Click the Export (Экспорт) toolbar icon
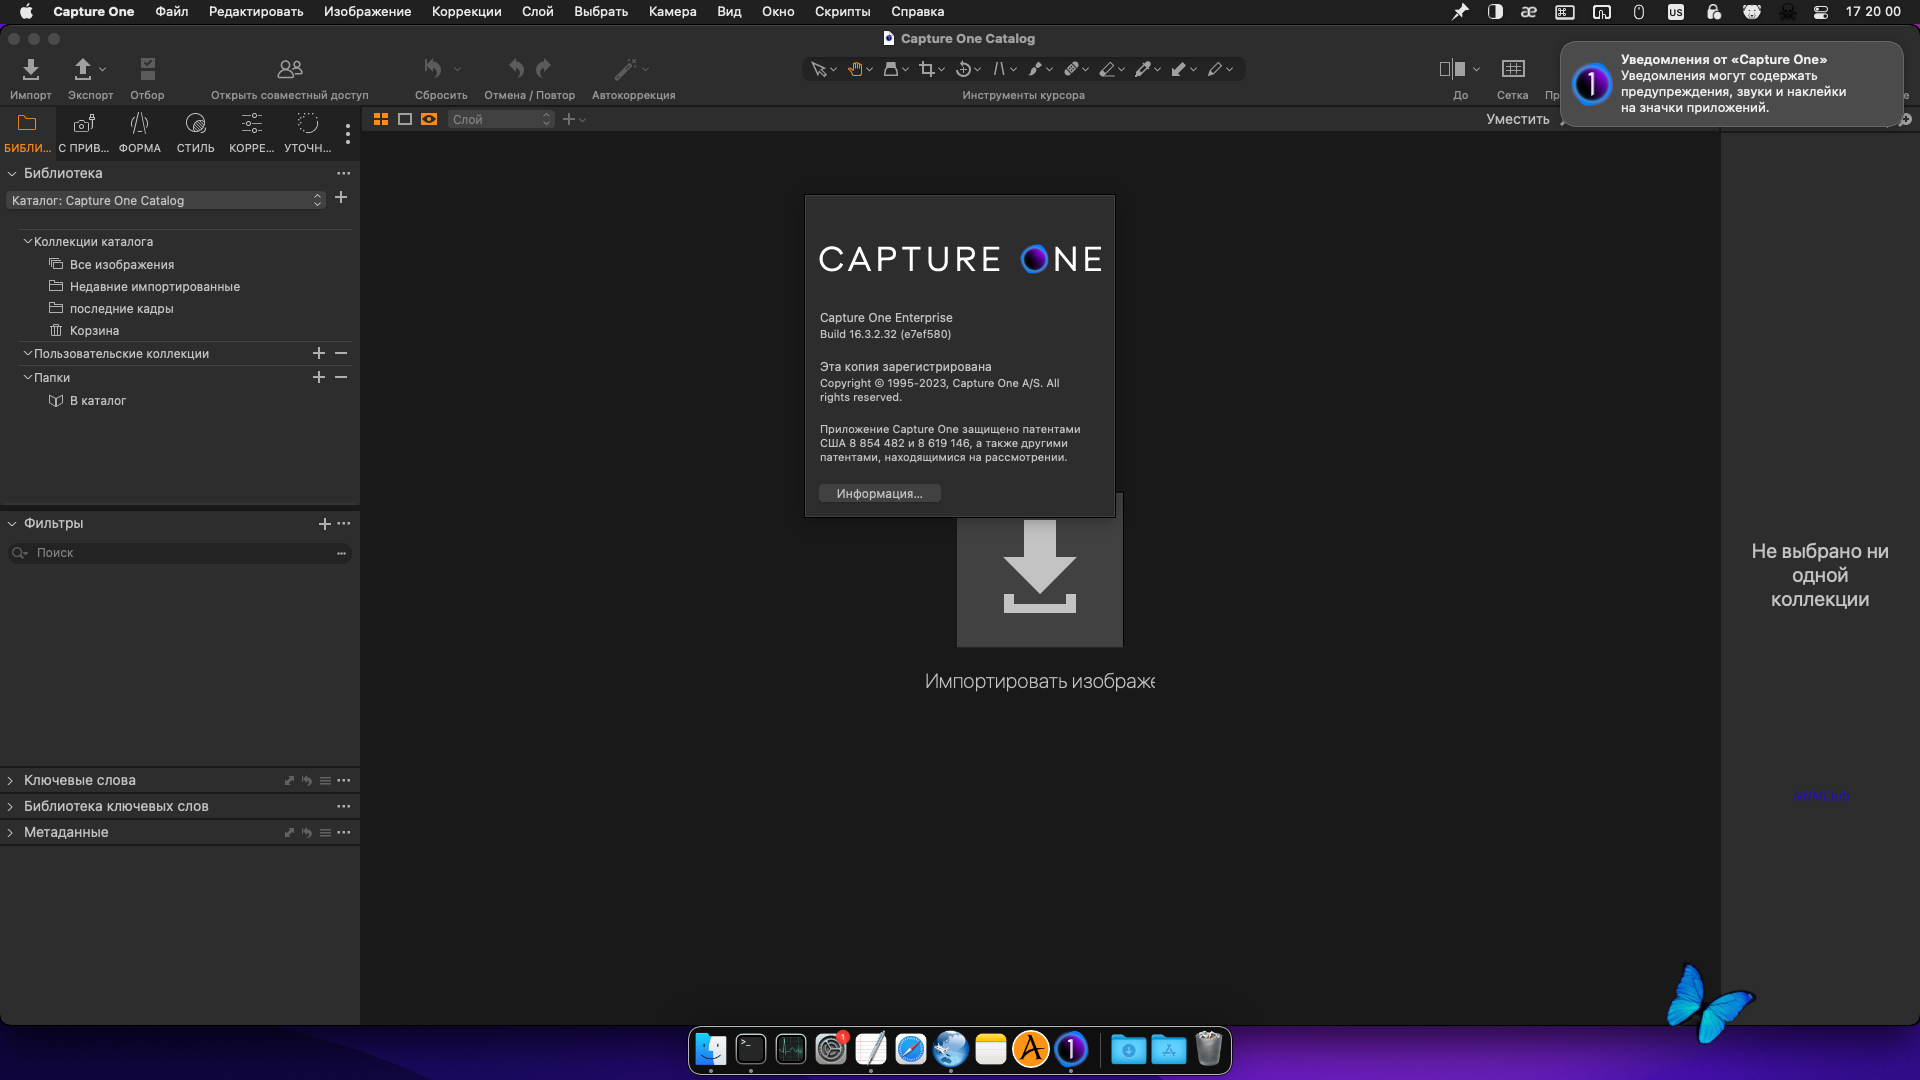 click(x=83, y=70)
